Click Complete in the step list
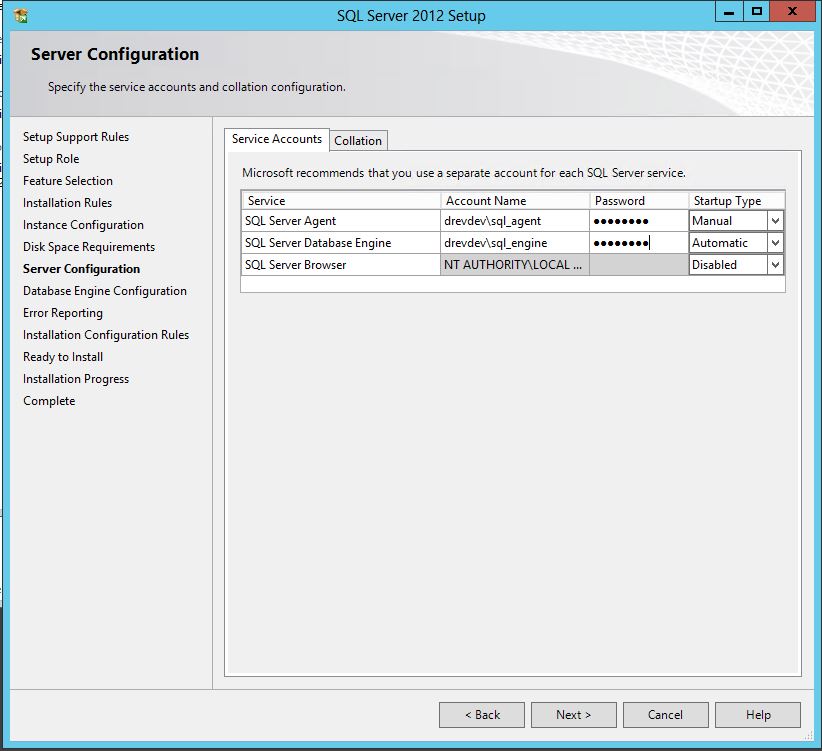Screen dimensions: 822x751 click(49, 401)
